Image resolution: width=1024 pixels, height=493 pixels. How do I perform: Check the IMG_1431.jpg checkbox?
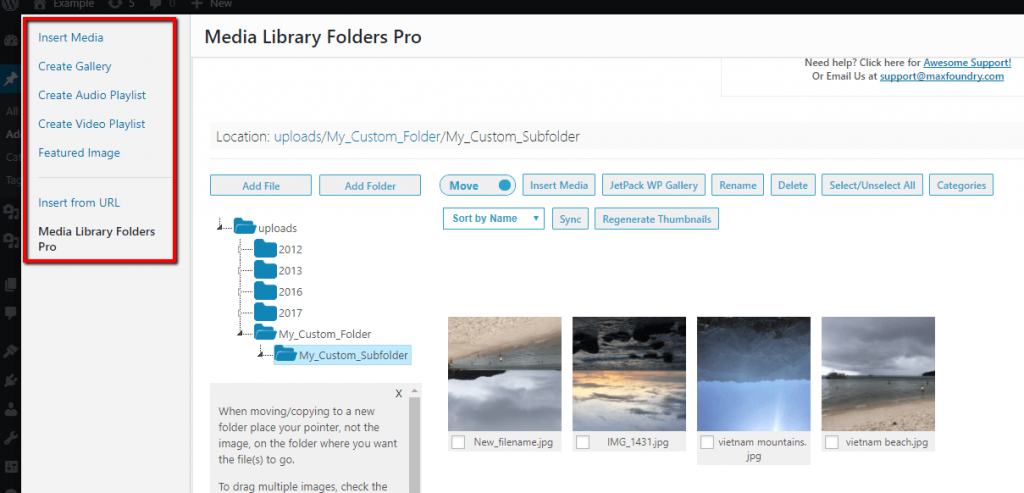pyautogui.click(x=583, y=442)
